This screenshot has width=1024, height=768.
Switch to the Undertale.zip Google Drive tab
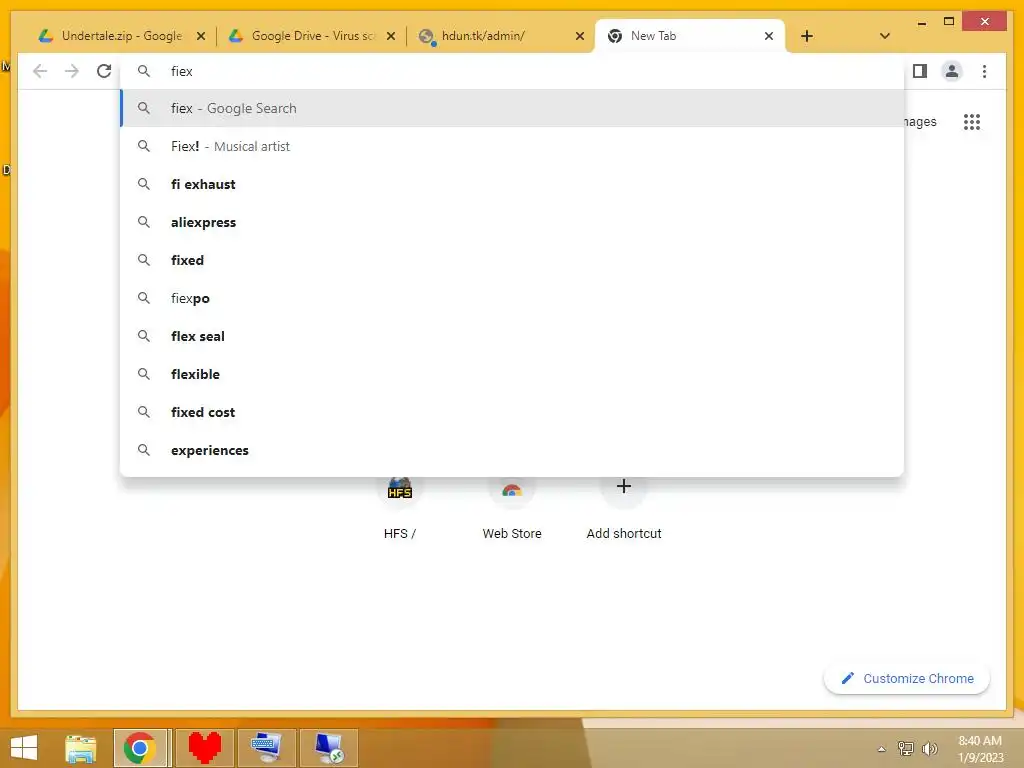coord(121,36)
